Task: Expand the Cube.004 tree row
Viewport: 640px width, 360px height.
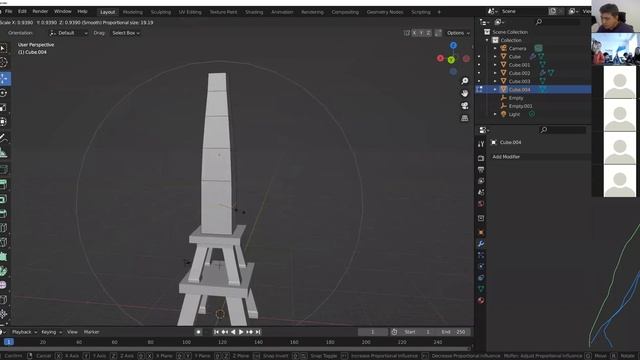Action: (495, 89)
